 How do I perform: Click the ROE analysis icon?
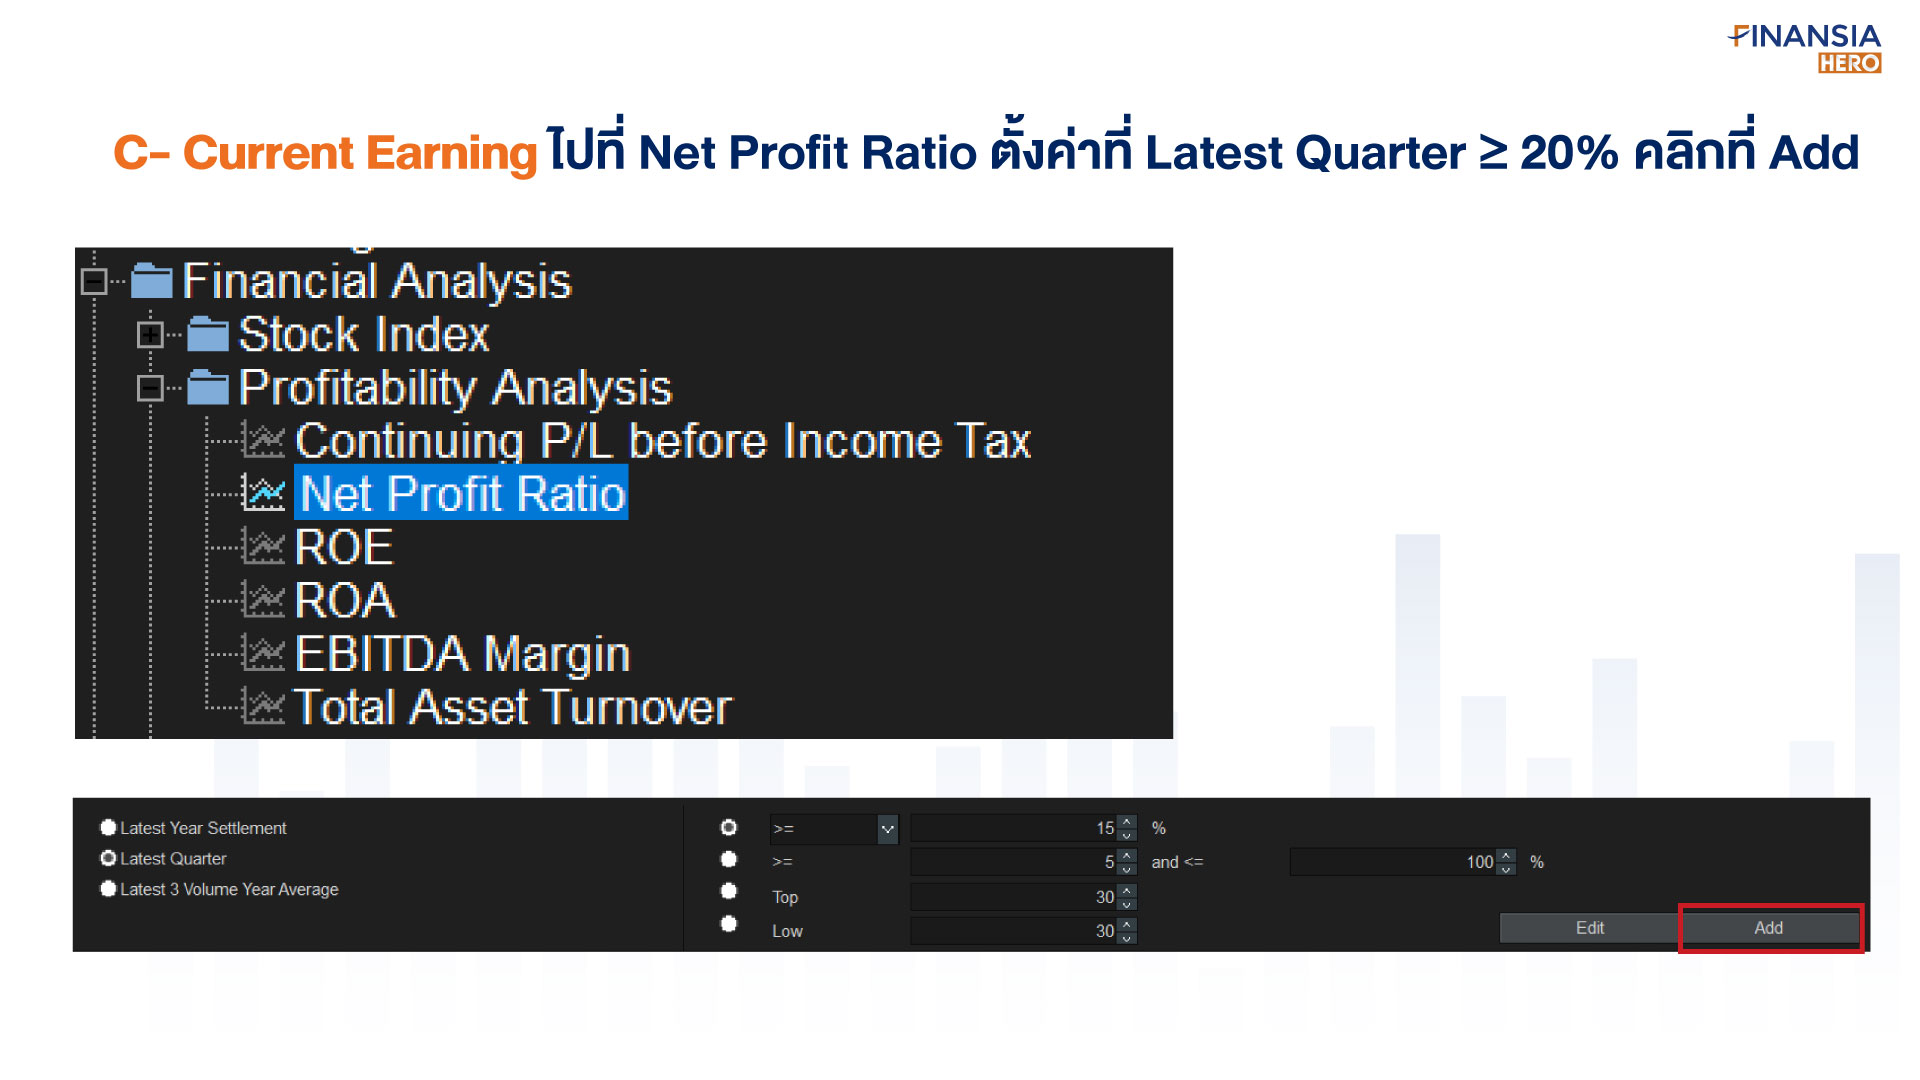point(265,545)
